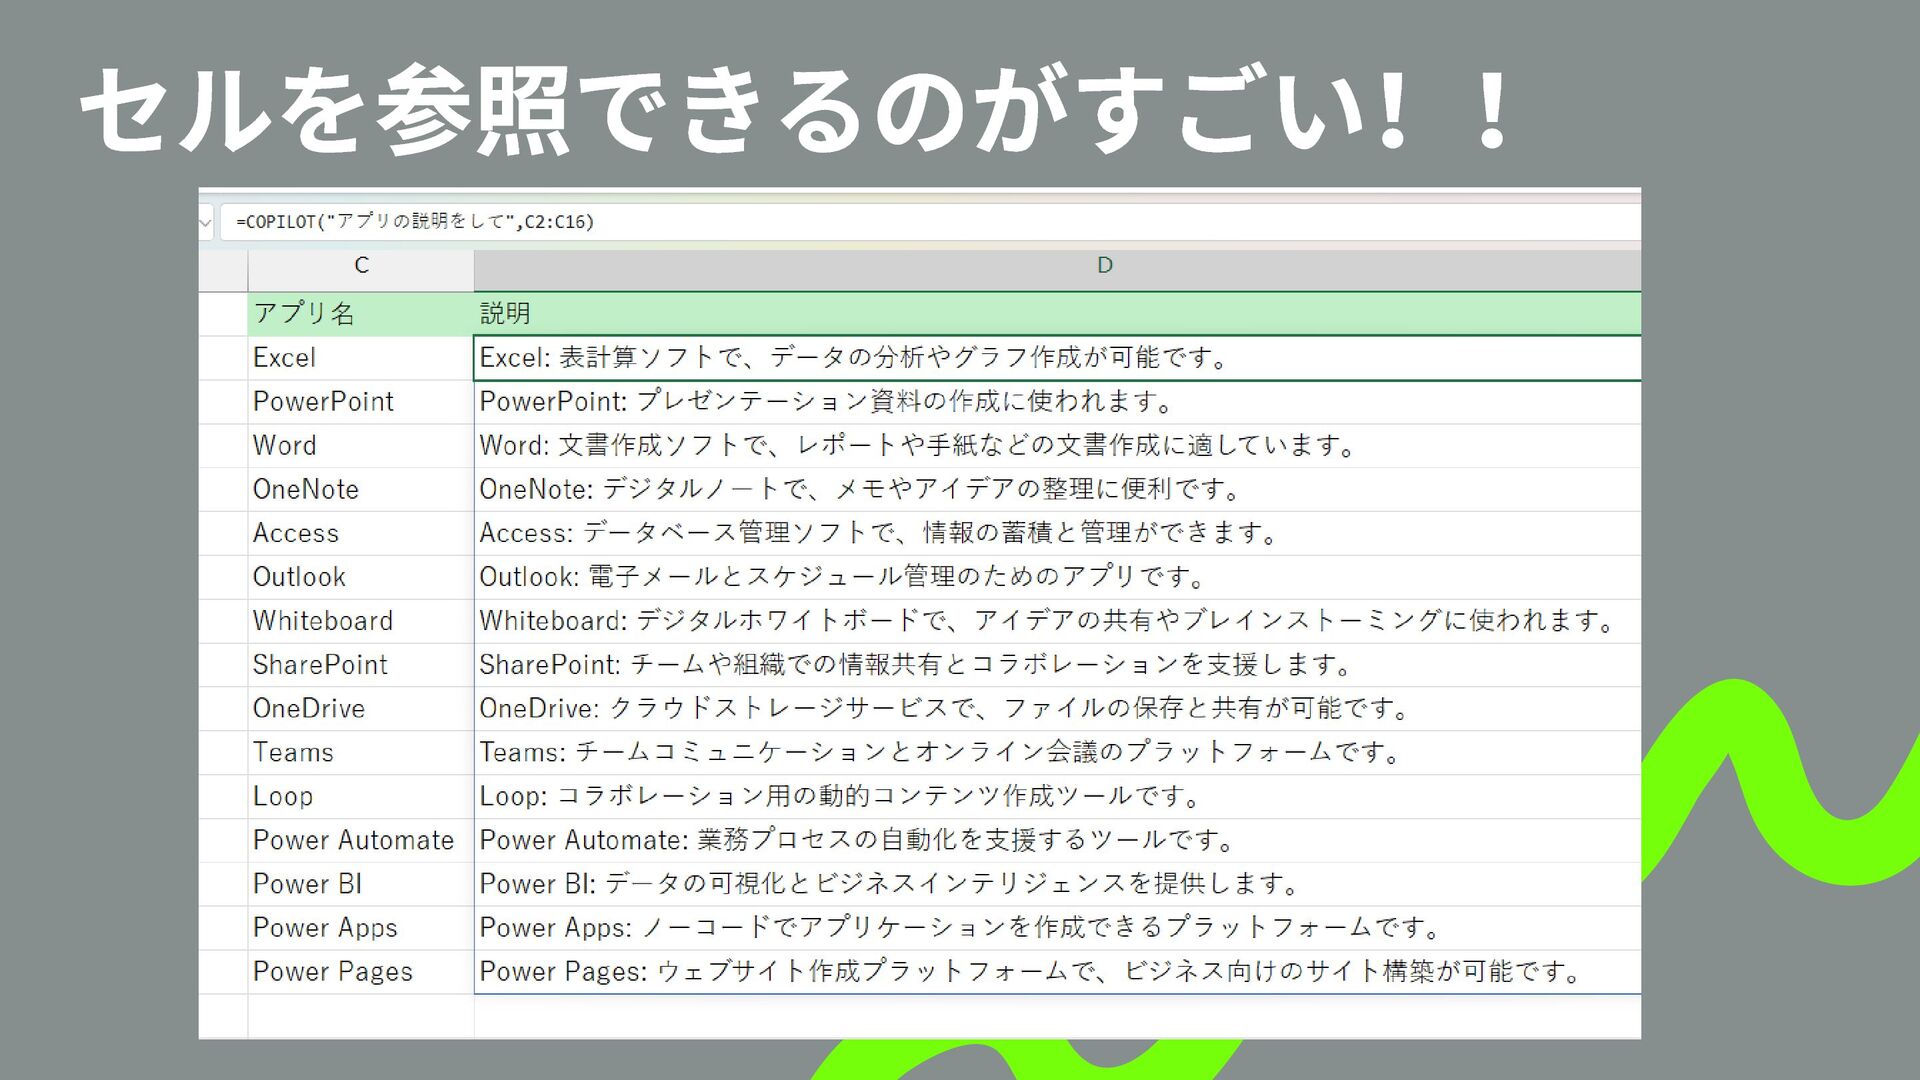Click the Power BI description cell
The image size is (1920, 1080).
(888, 884)
